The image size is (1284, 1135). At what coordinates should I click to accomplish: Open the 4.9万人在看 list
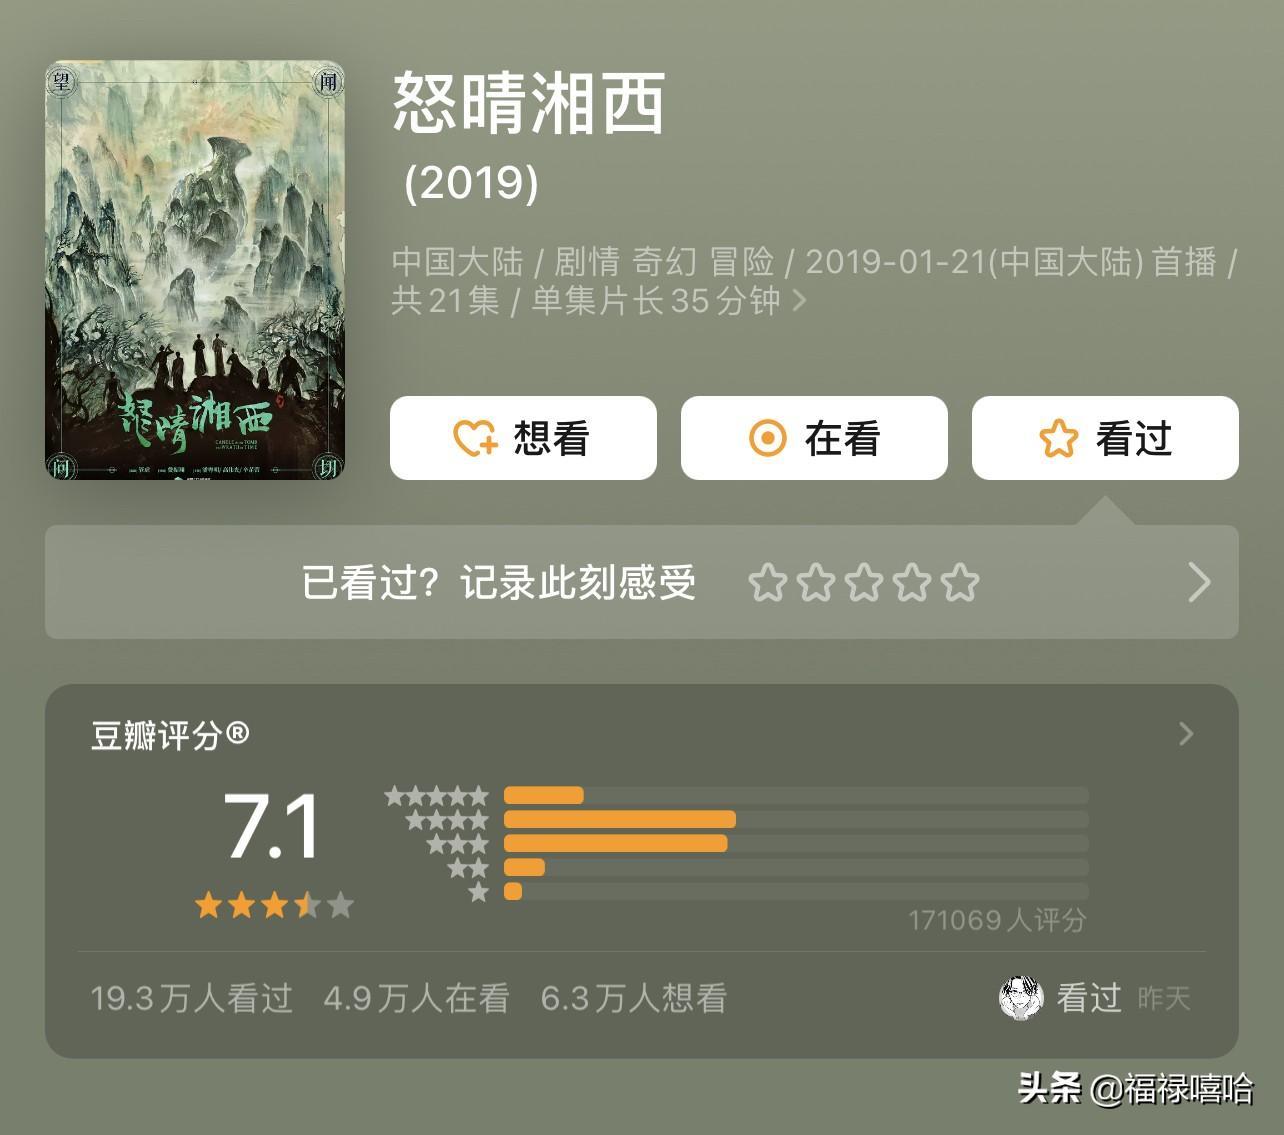tap(417, 998)
